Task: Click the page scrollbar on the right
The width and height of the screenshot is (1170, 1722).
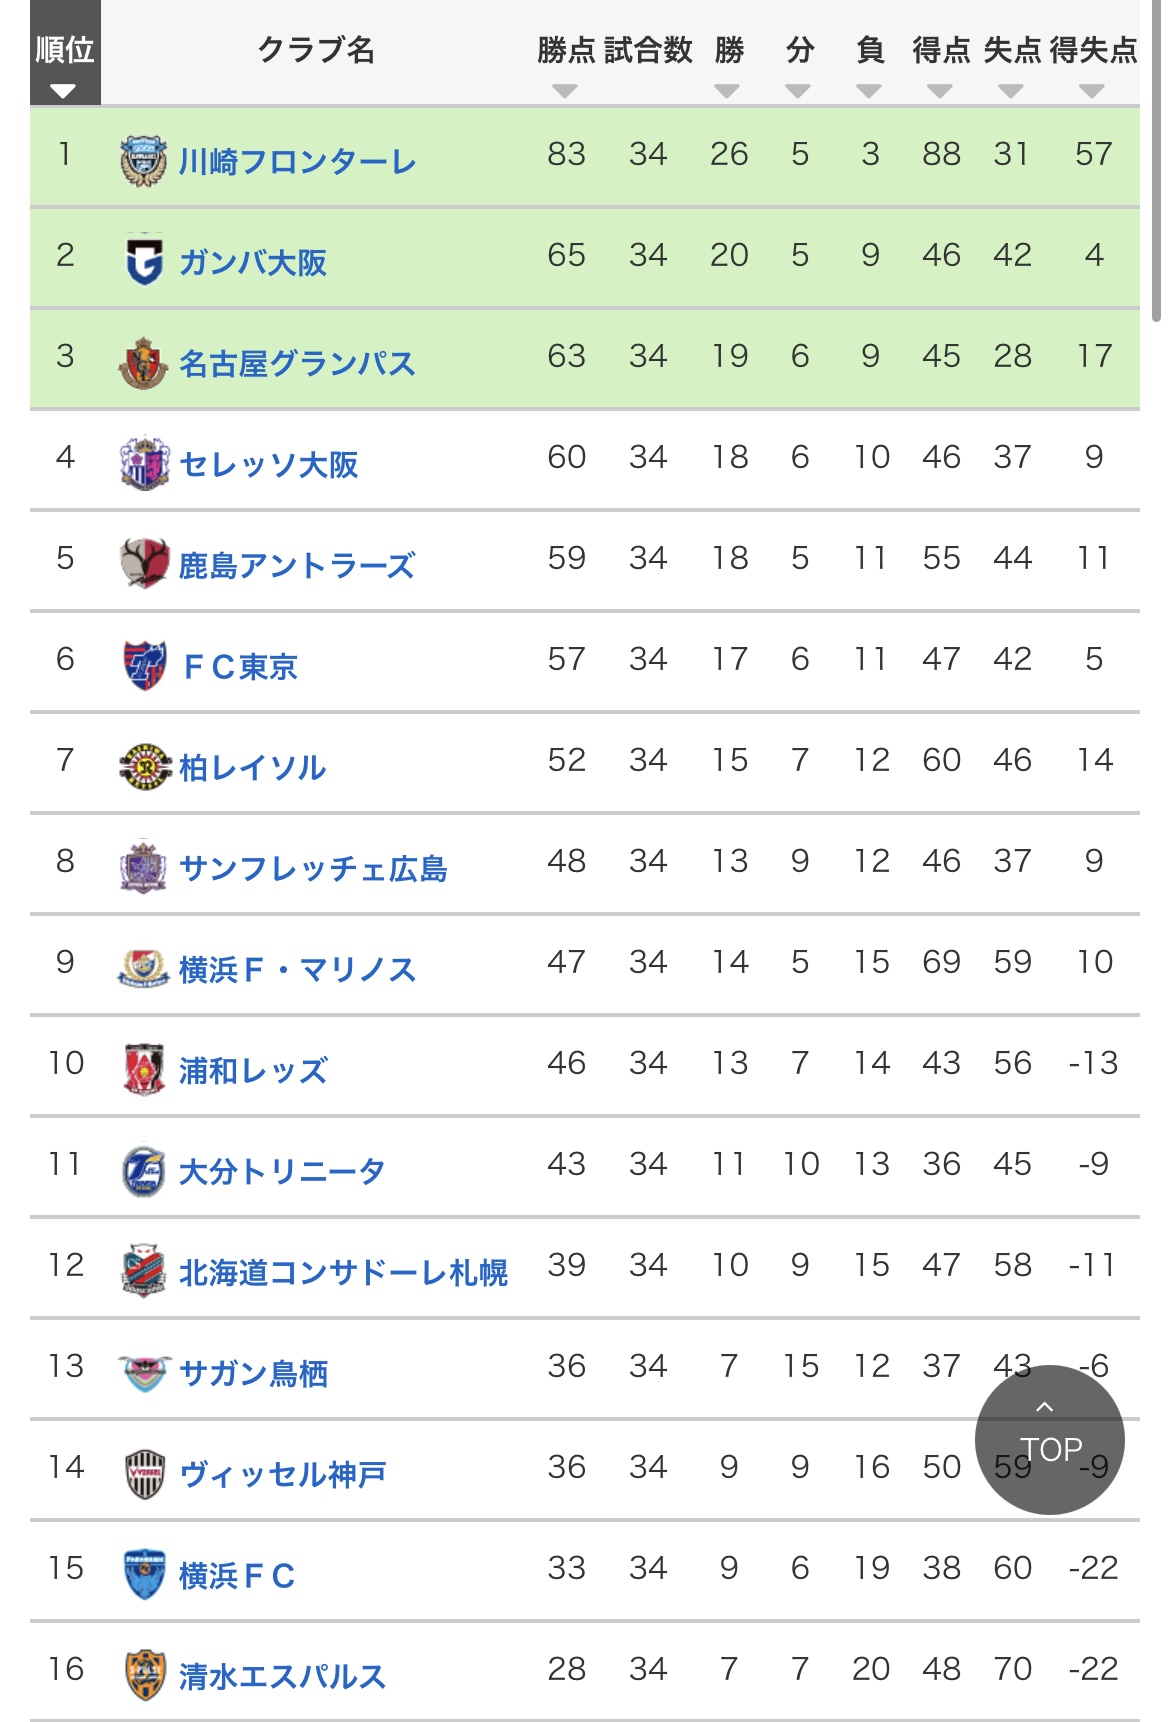Action: 1157,160
